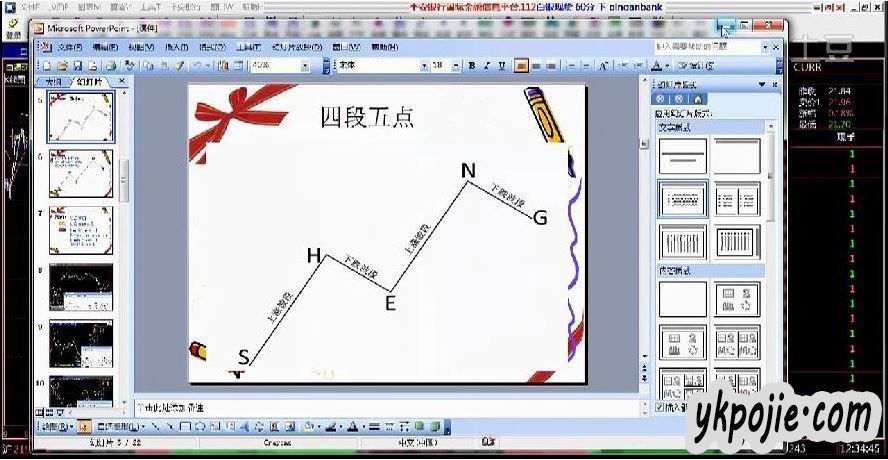Click the 自选图形 AutoShapes button
888x460 pixels.
116,426
